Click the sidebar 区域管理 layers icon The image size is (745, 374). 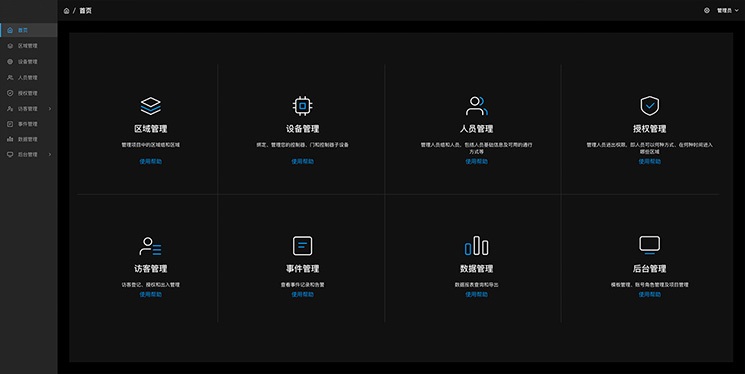pyautogui.click(x=10, y=46)
